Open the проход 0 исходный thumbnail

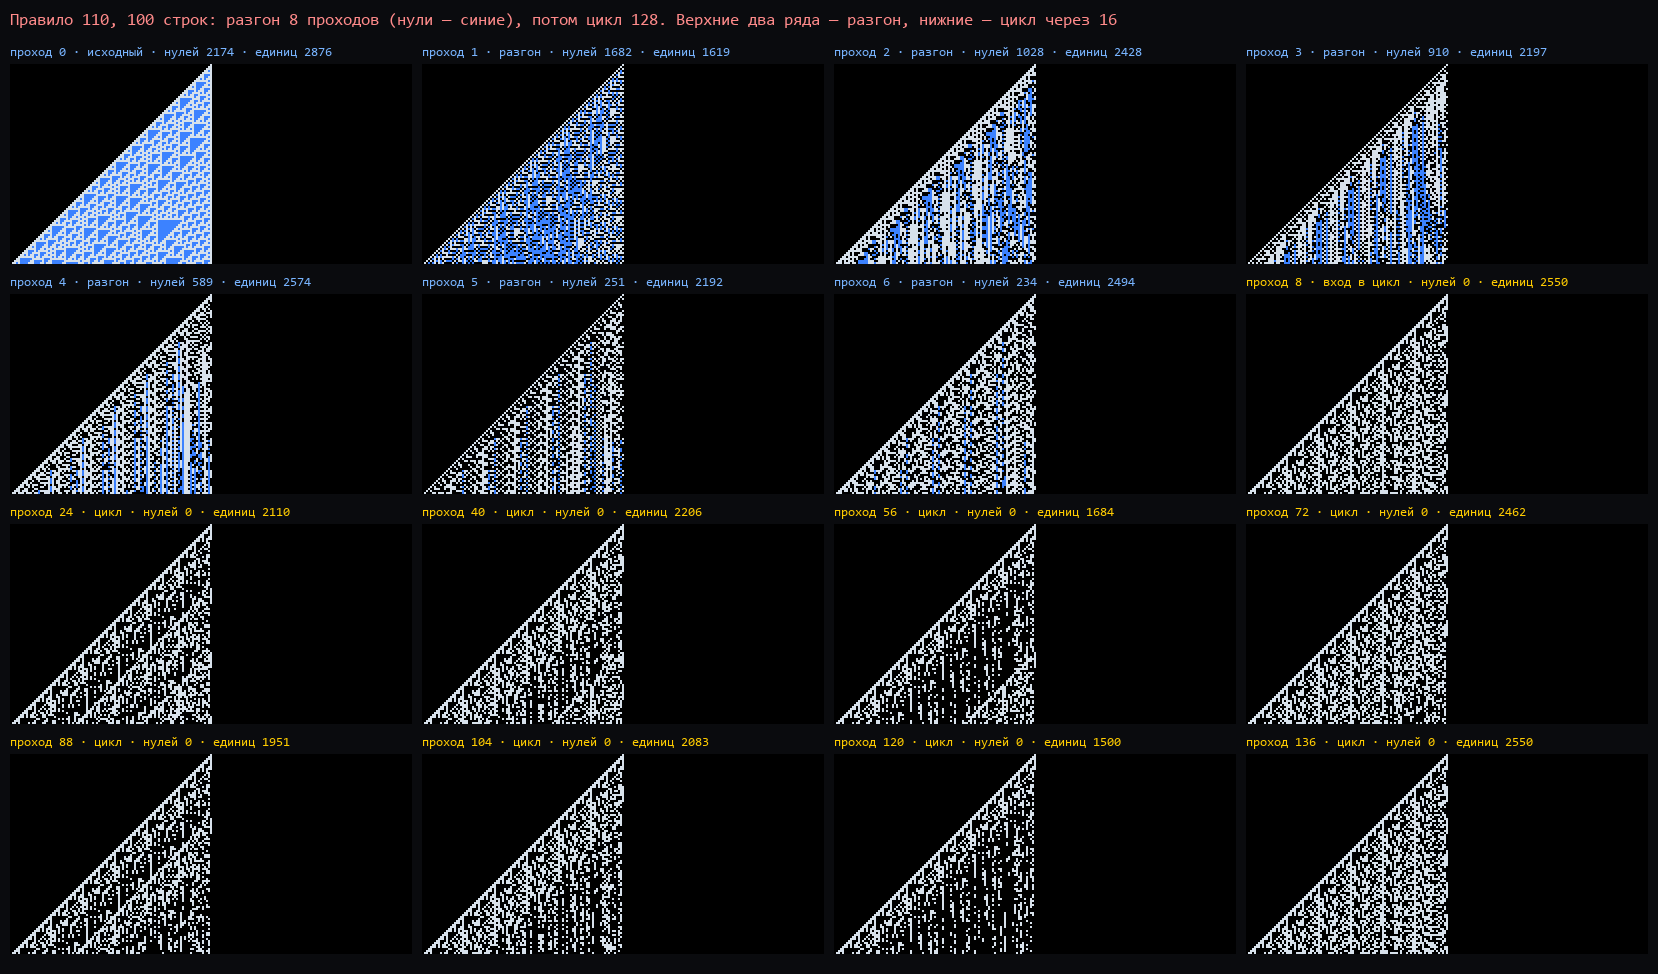(211, 164)
